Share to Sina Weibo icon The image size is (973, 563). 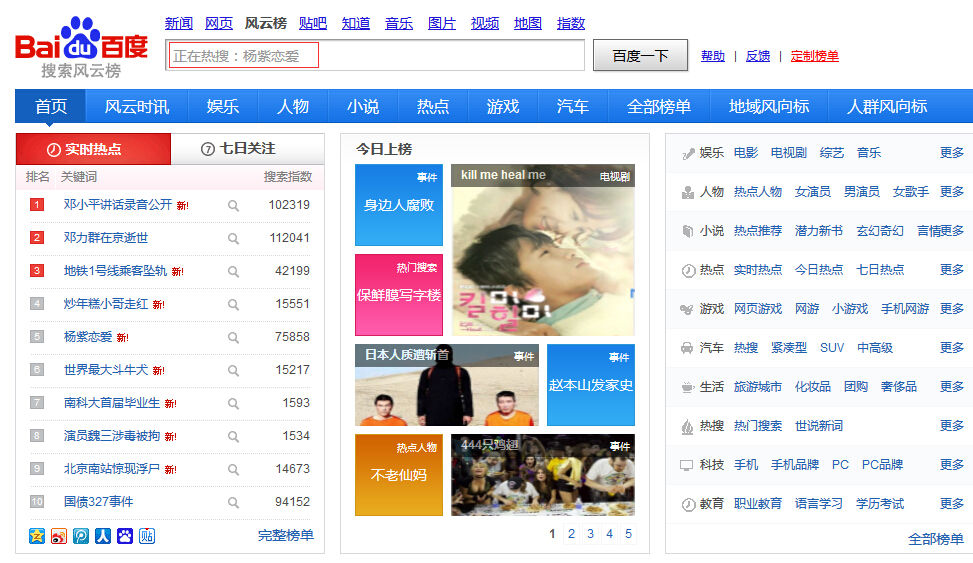(x=59, y=536)
